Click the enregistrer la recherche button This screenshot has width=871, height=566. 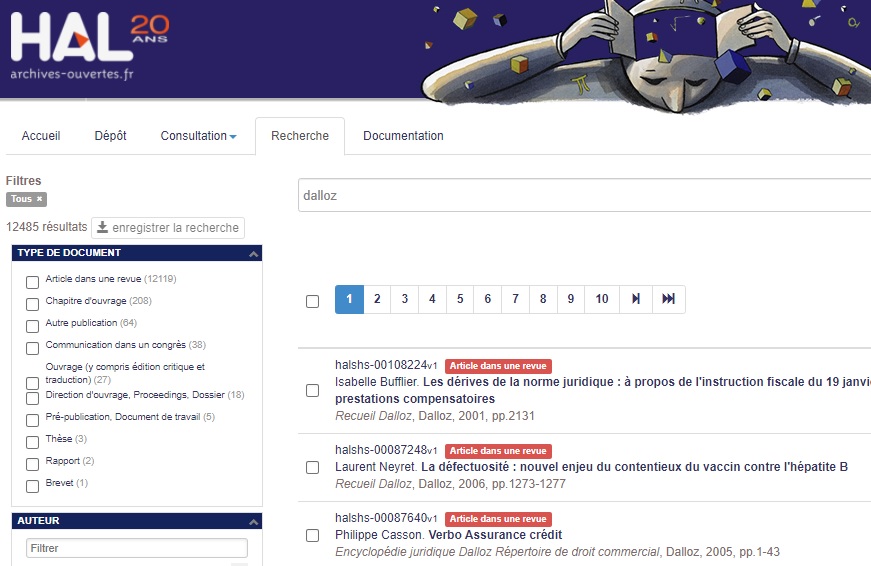(168, 228)
